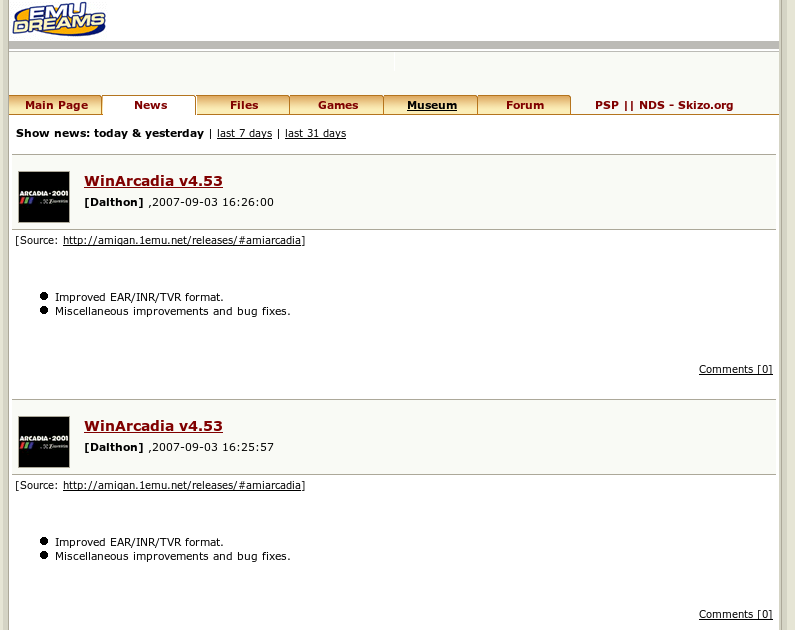
Task: Go to the Museum tab
Action: tap(432, 105)
